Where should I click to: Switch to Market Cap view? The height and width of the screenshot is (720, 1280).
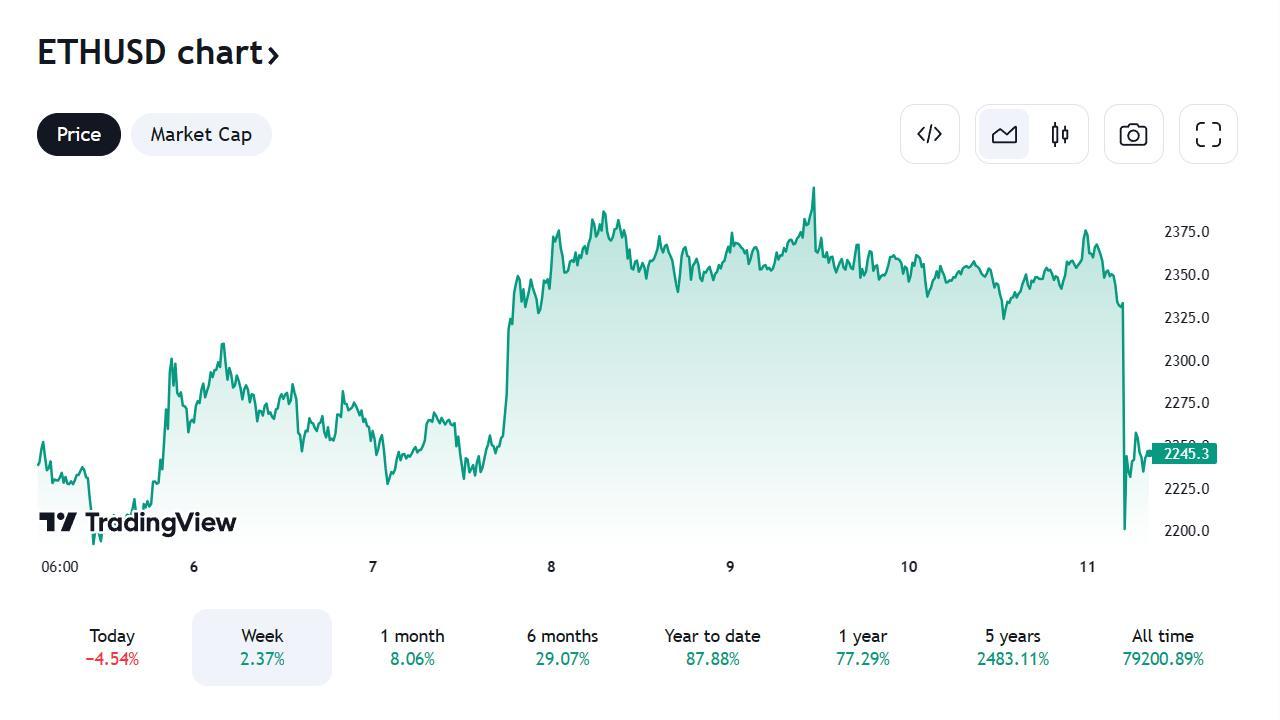click(x=201, y=134)
